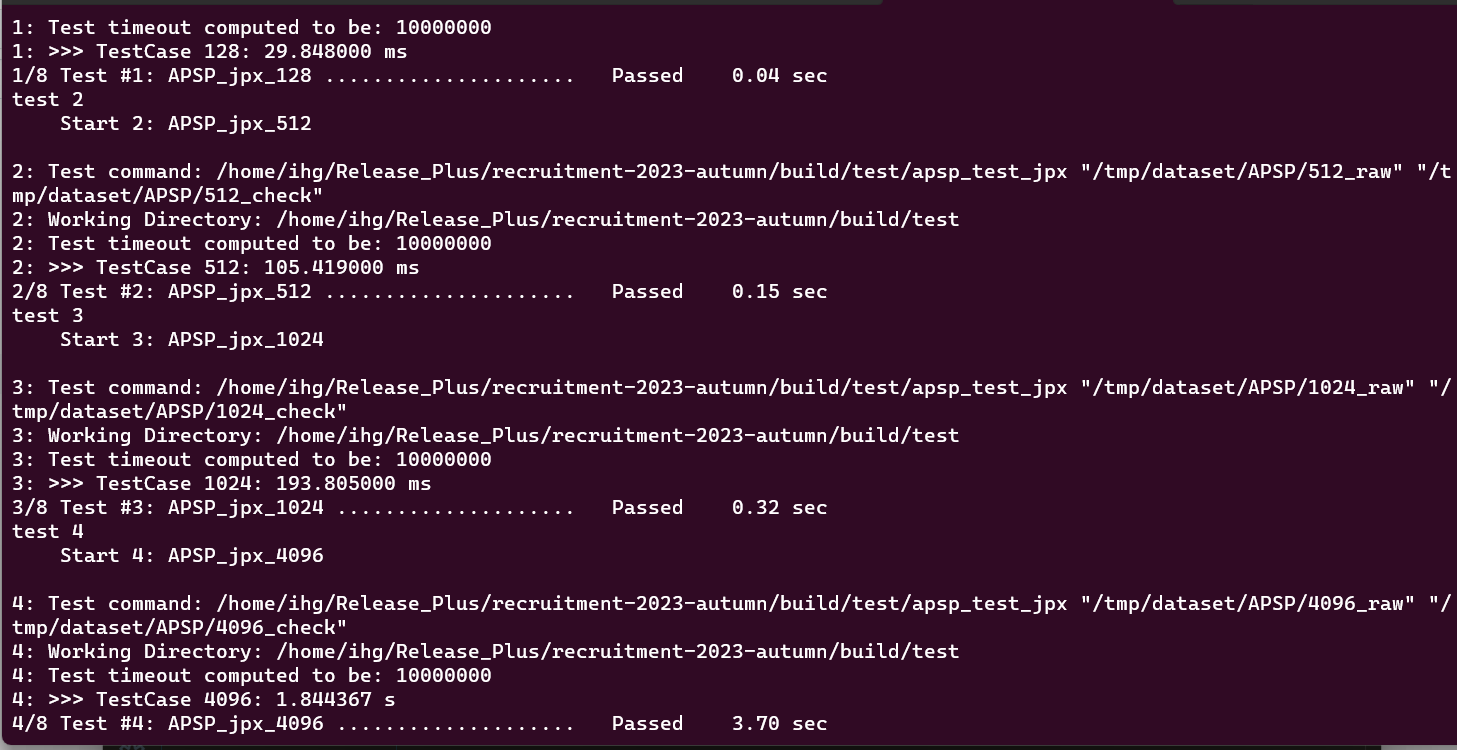This screenshot has width=1457, height=750.
Task: Click Passed status for Test #4 APSP_jpx_4096
Action: [647, 723]
